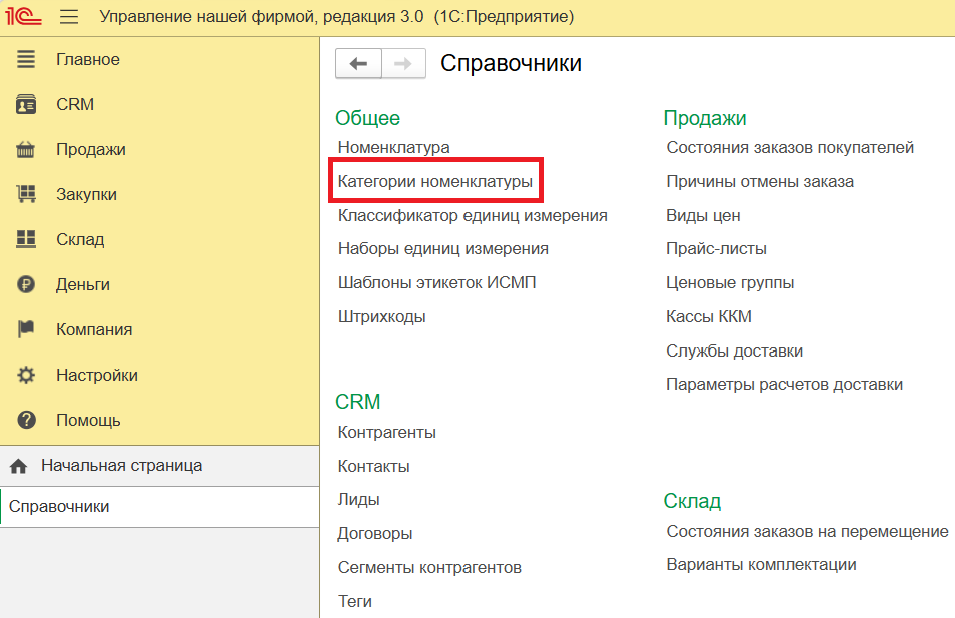The height and width of the screenshot is (618, 955).
Task: Open Сегменты контрагентов link
Action: coord(430,567)
